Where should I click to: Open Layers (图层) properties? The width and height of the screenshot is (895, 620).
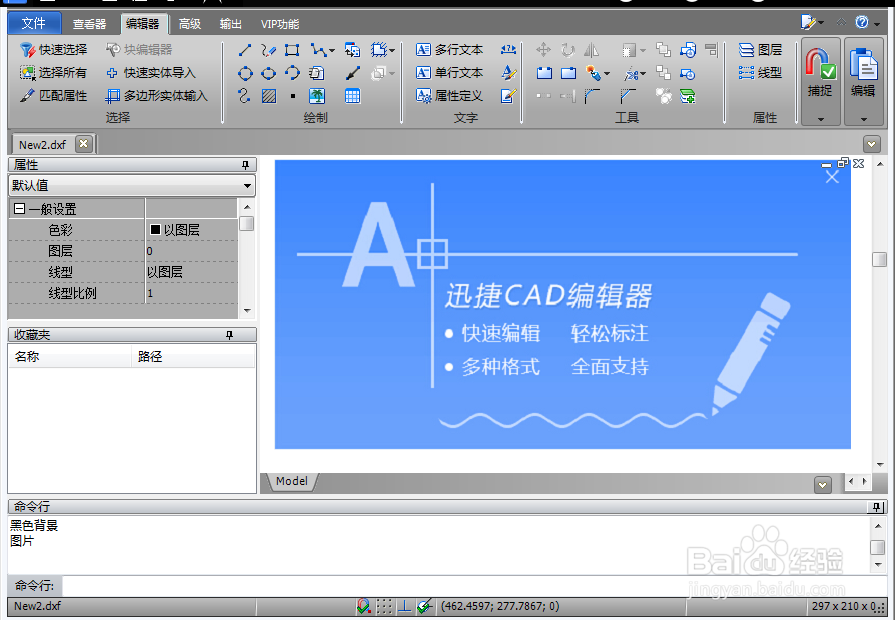(x=760, y=50)
